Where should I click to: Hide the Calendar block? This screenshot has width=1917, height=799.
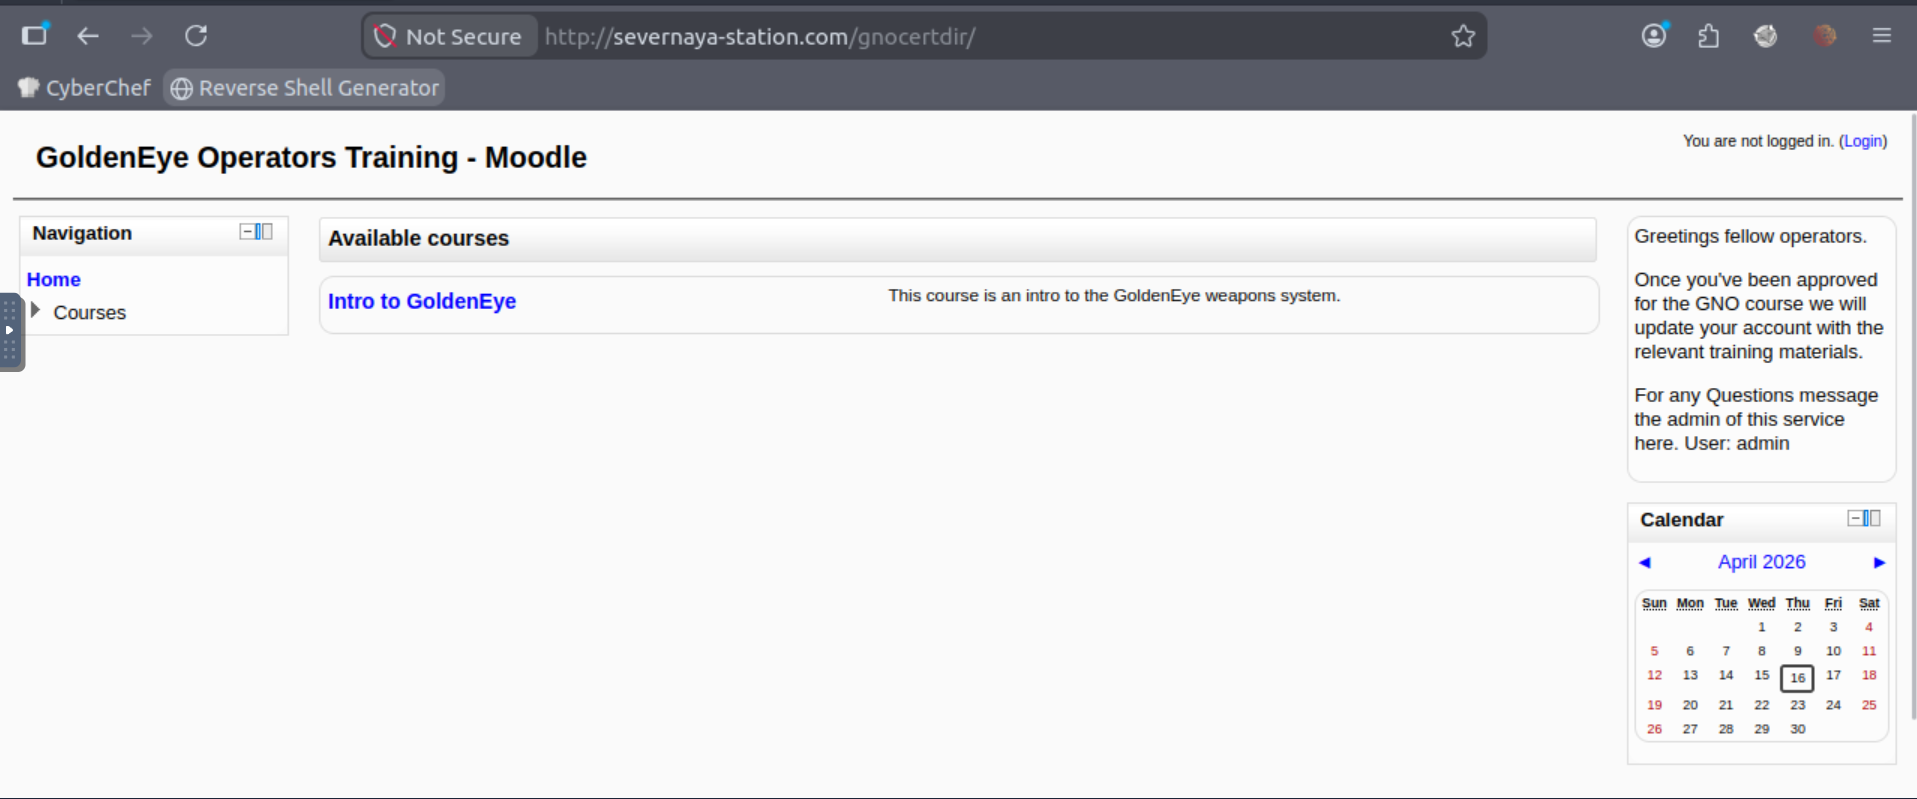(1854, 518)
